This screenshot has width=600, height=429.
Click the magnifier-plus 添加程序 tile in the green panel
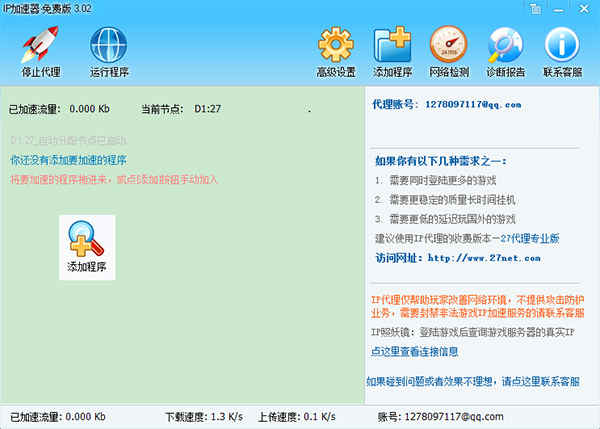coord(87,247)
